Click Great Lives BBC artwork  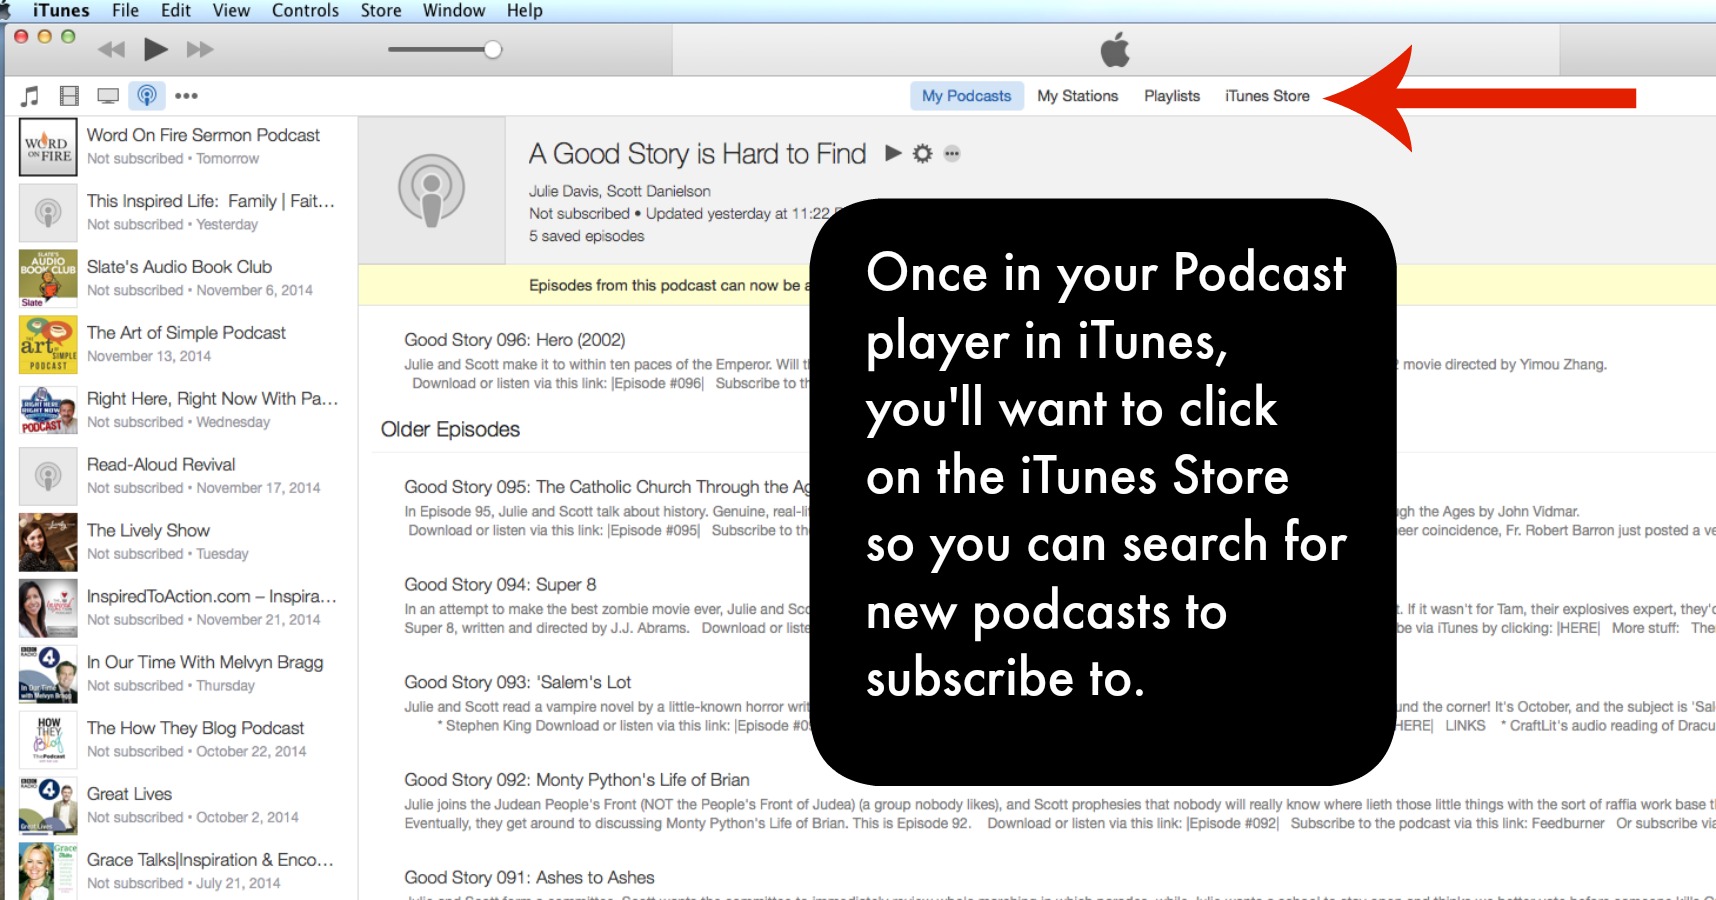click(x=48, y=807)
